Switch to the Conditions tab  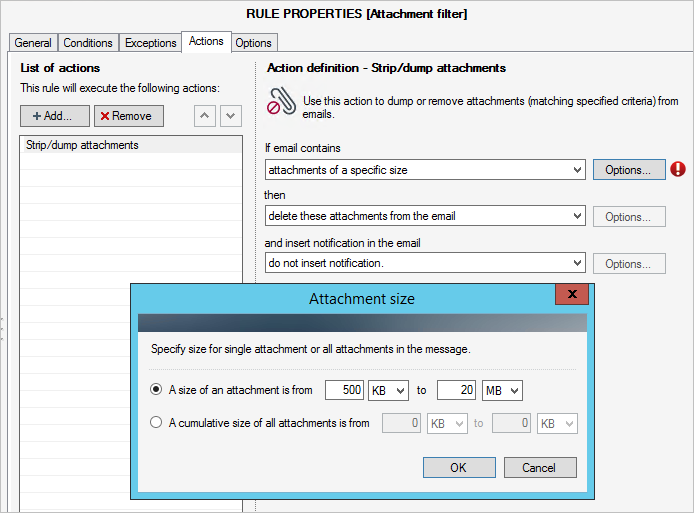coord(88,43)
